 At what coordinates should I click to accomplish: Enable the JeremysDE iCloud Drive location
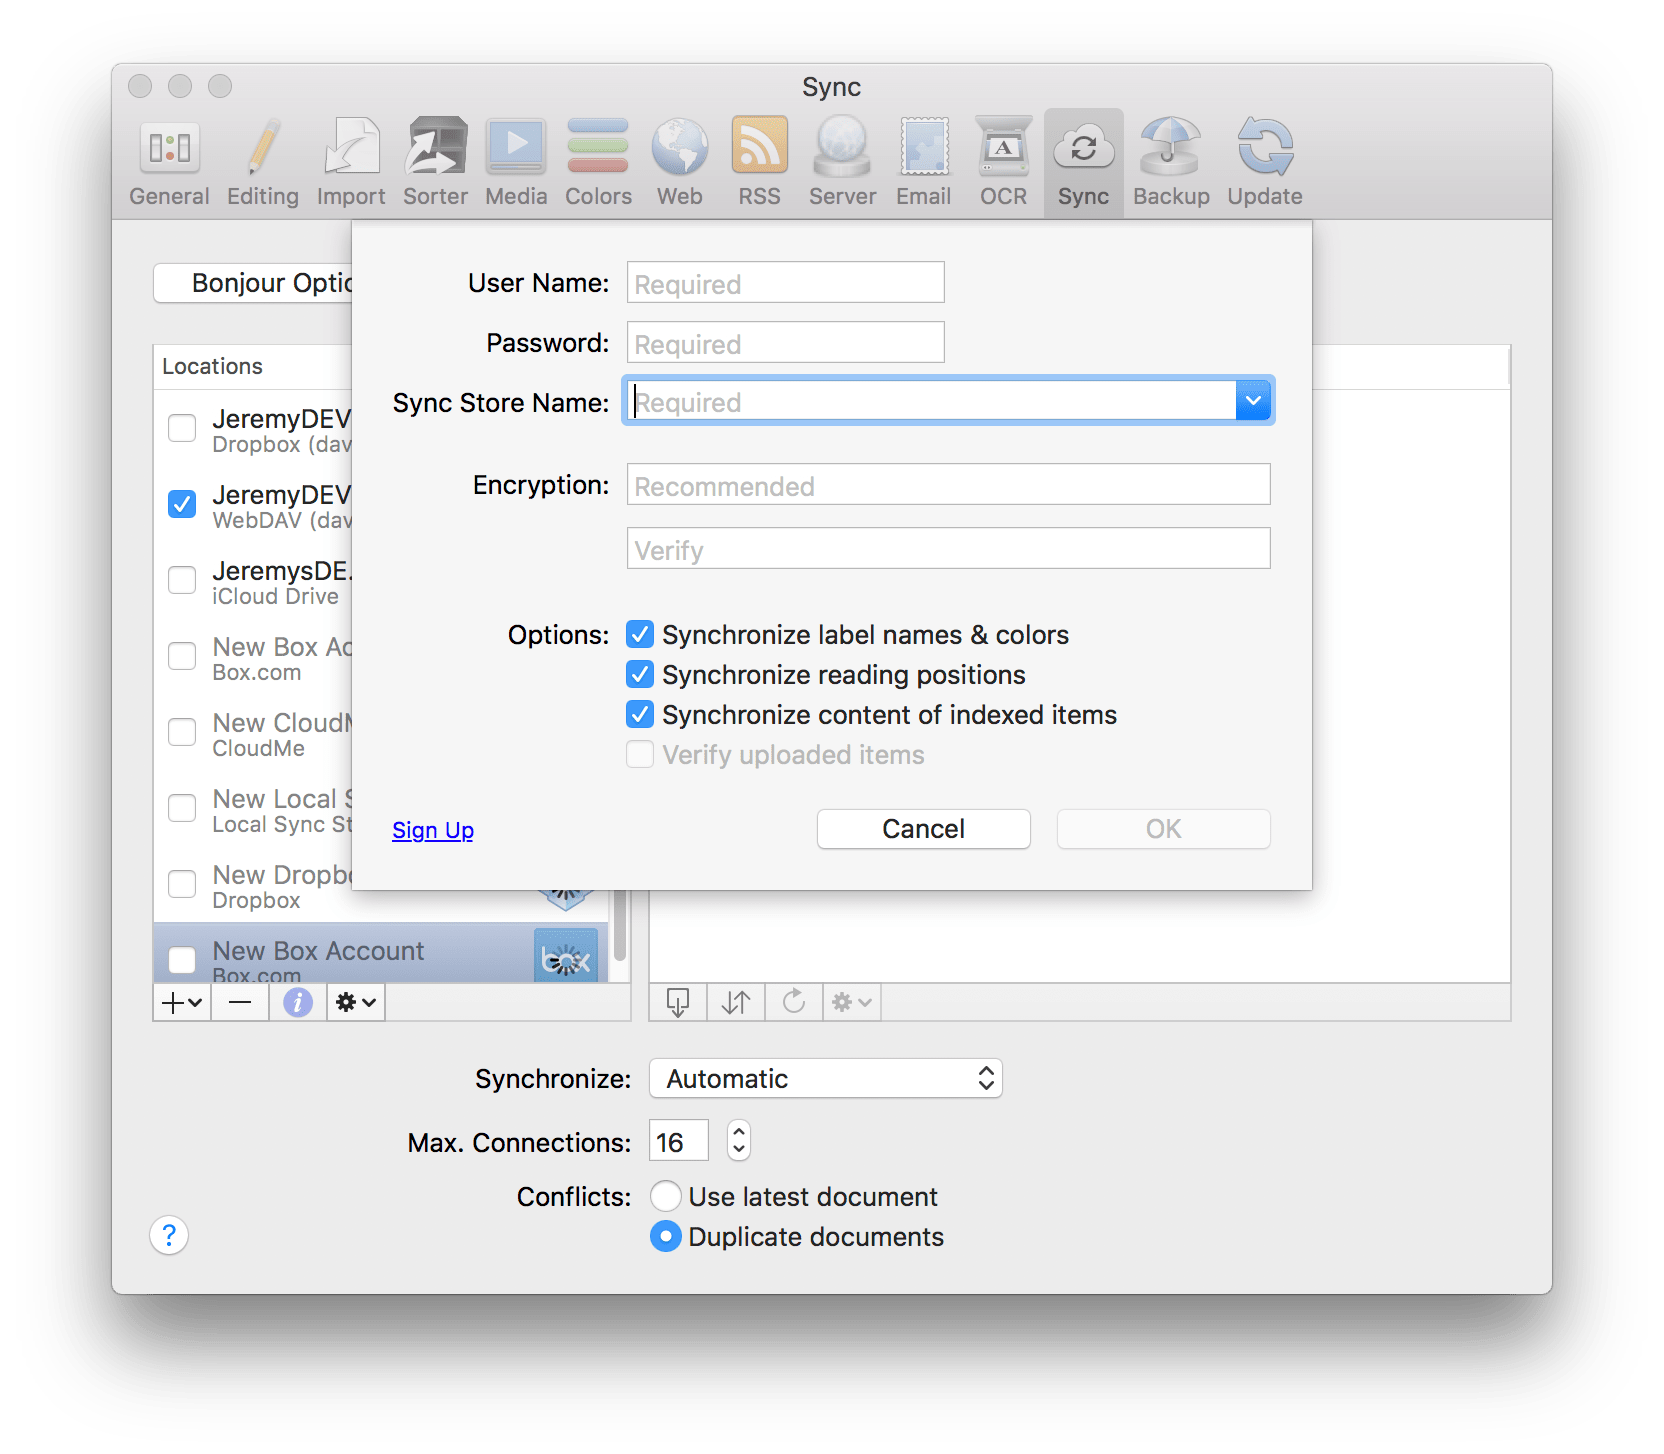(x=182, y=580)
